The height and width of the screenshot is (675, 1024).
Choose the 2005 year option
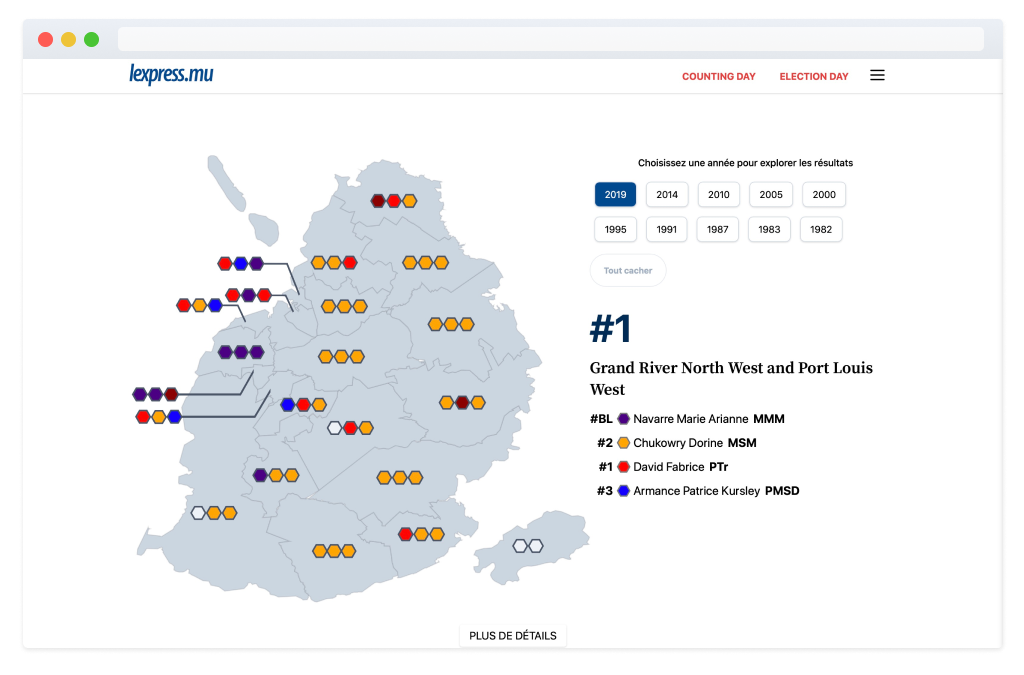pyautogui.click(x=770, y=195)
